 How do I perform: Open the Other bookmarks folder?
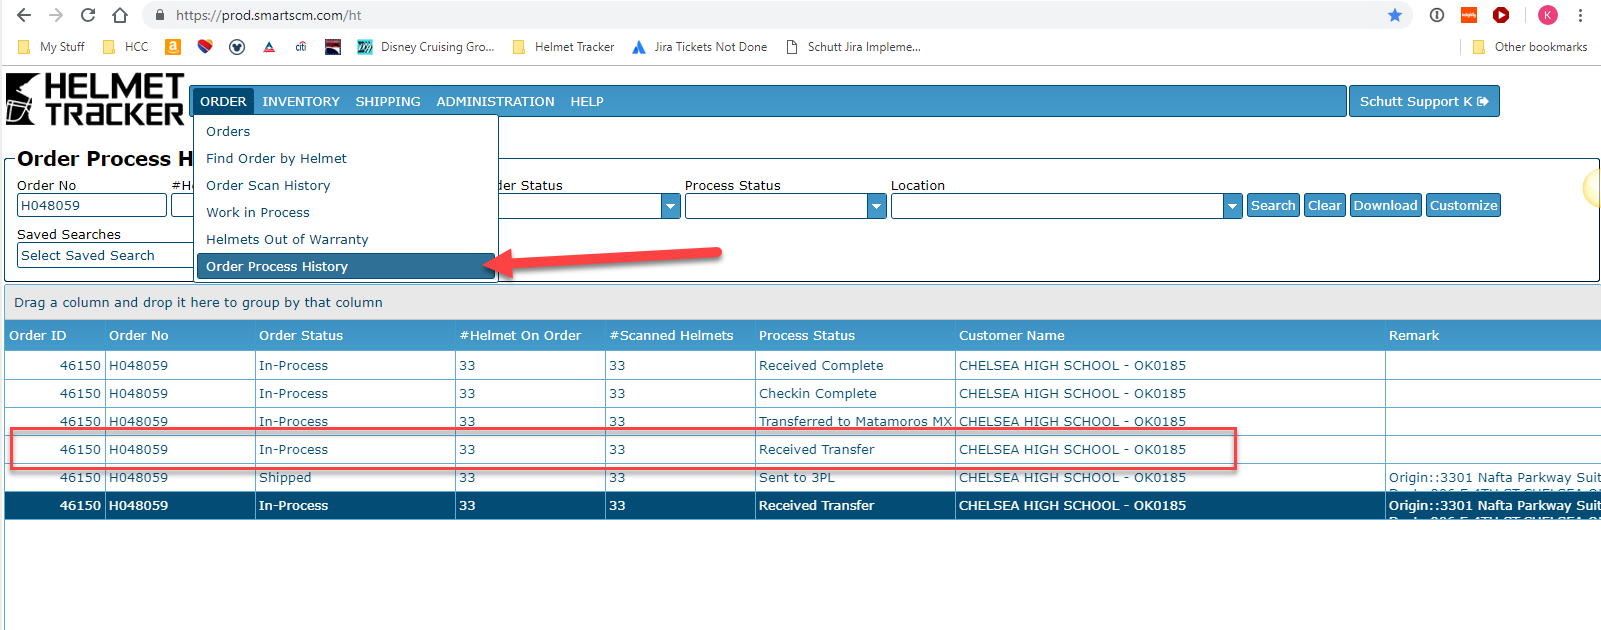1530,46
